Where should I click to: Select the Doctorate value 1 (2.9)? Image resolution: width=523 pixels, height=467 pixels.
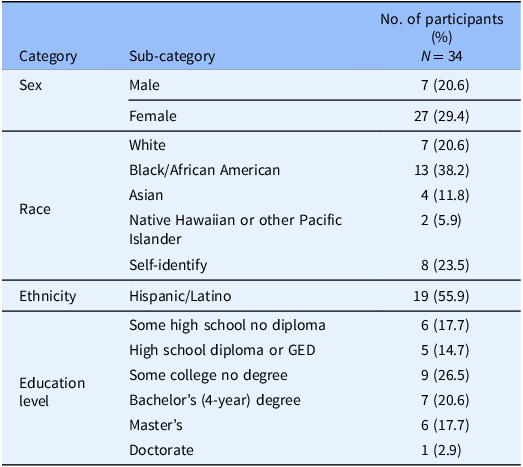pos(441,450)
